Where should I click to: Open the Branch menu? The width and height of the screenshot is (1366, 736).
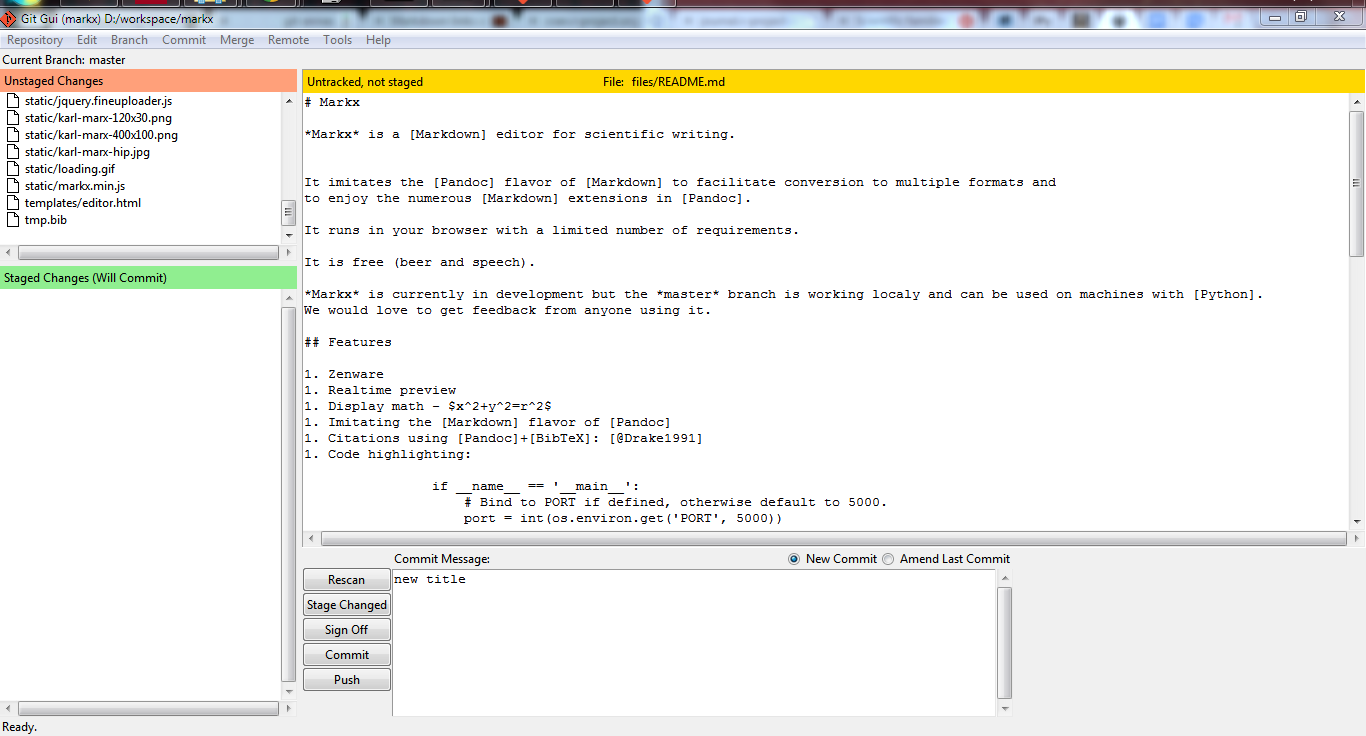coord(129,40)
